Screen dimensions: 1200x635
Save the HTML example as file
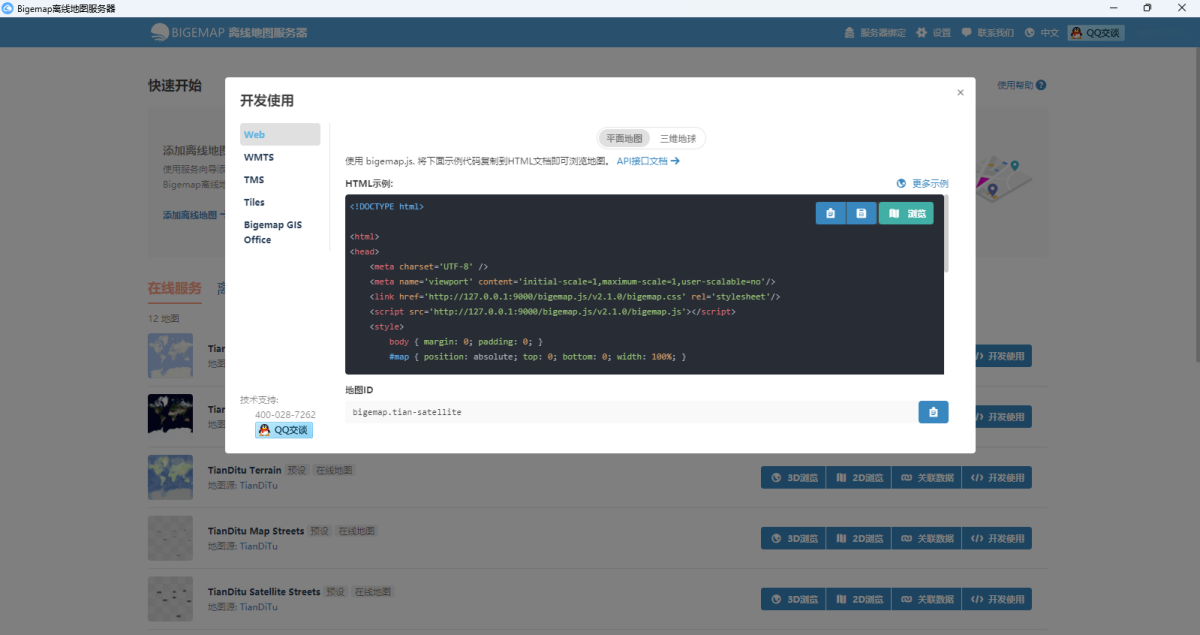click(860, 213)
